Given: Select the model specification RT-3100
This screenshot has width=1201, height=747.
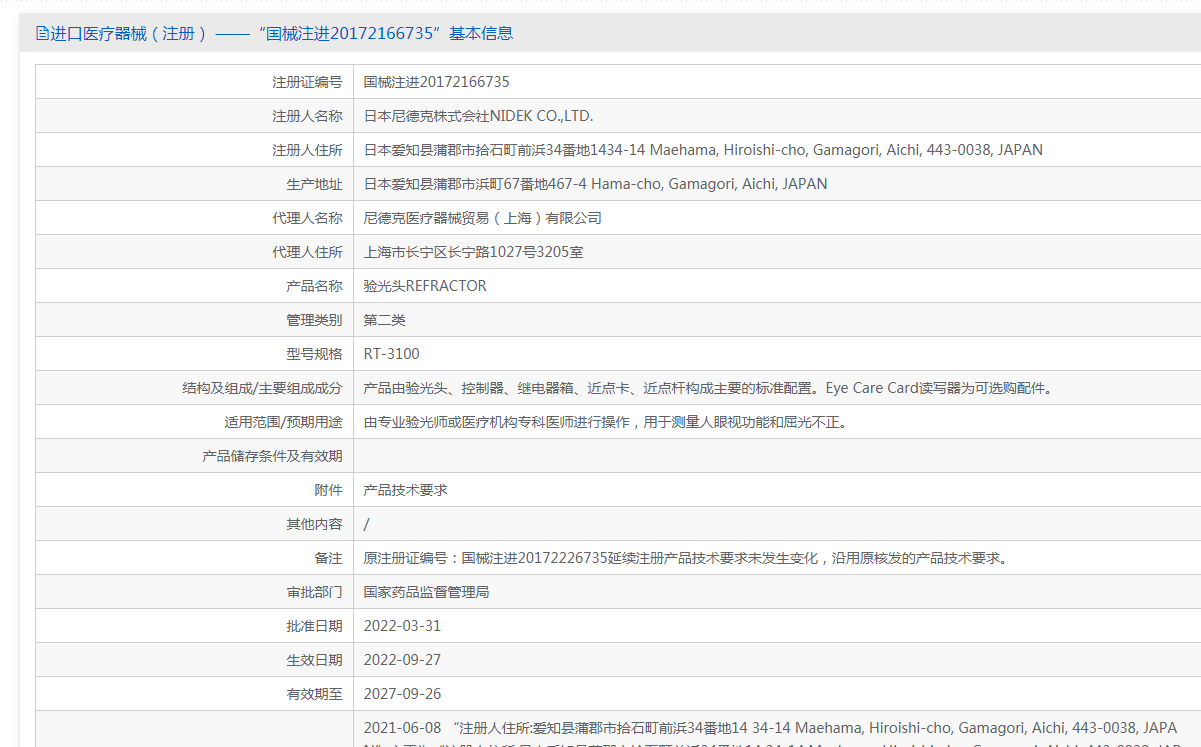Looking at the screenshot, I should point(391,354).
